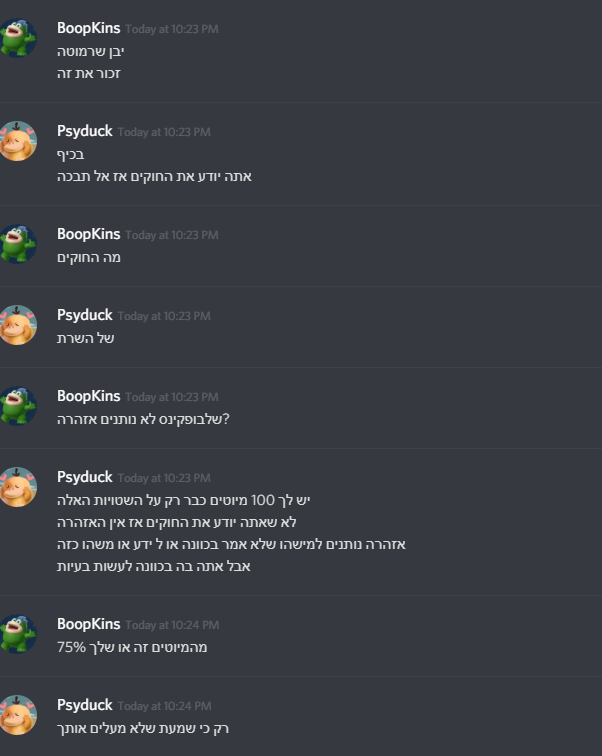Click the timestamp on the 75% message
Viewport: 602px width, 756px height.
[172, 625]
